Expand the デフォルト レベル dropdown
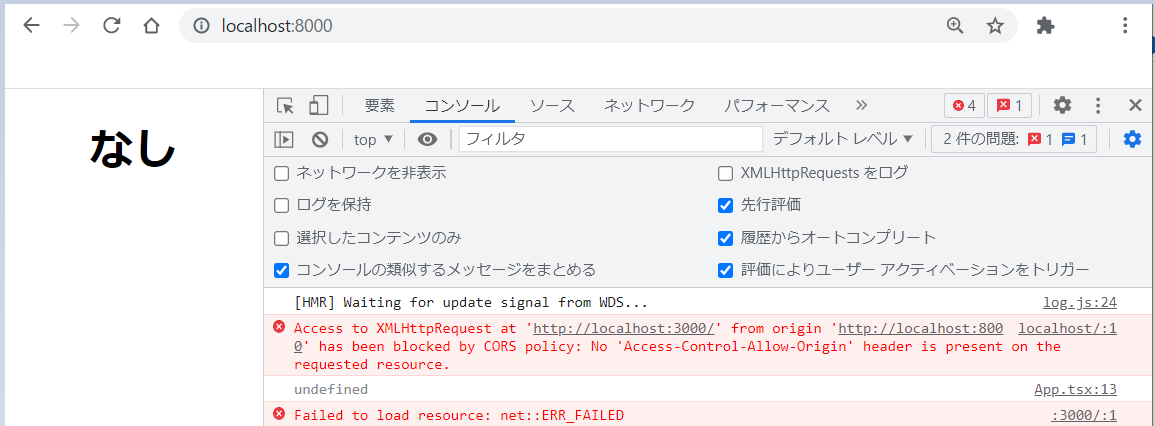 [x=843, y=139]
